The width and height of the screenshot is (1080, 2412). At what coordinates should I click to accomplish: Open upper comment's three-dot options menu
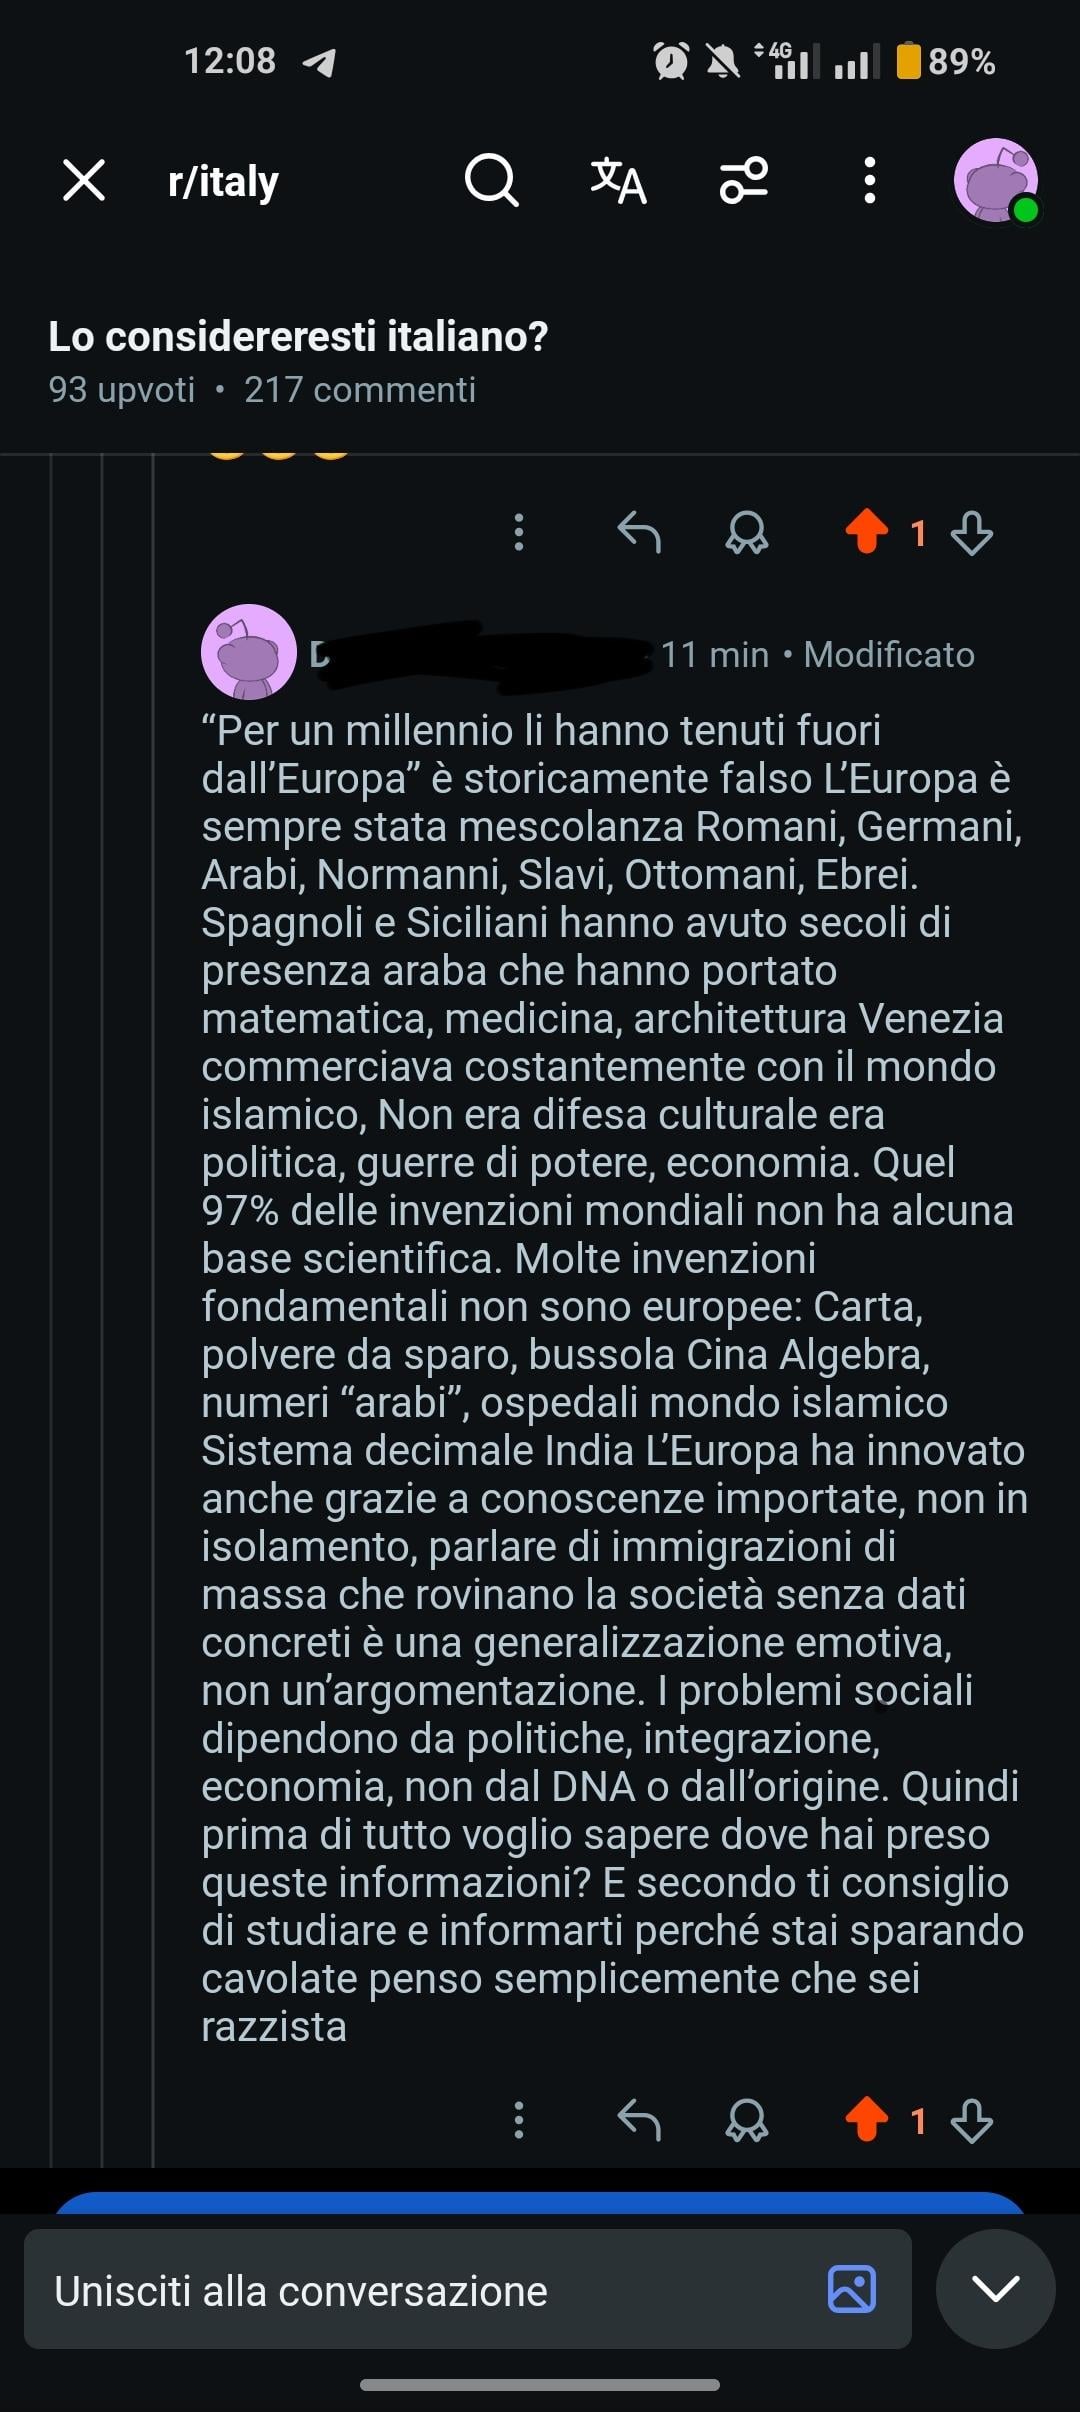518,532
